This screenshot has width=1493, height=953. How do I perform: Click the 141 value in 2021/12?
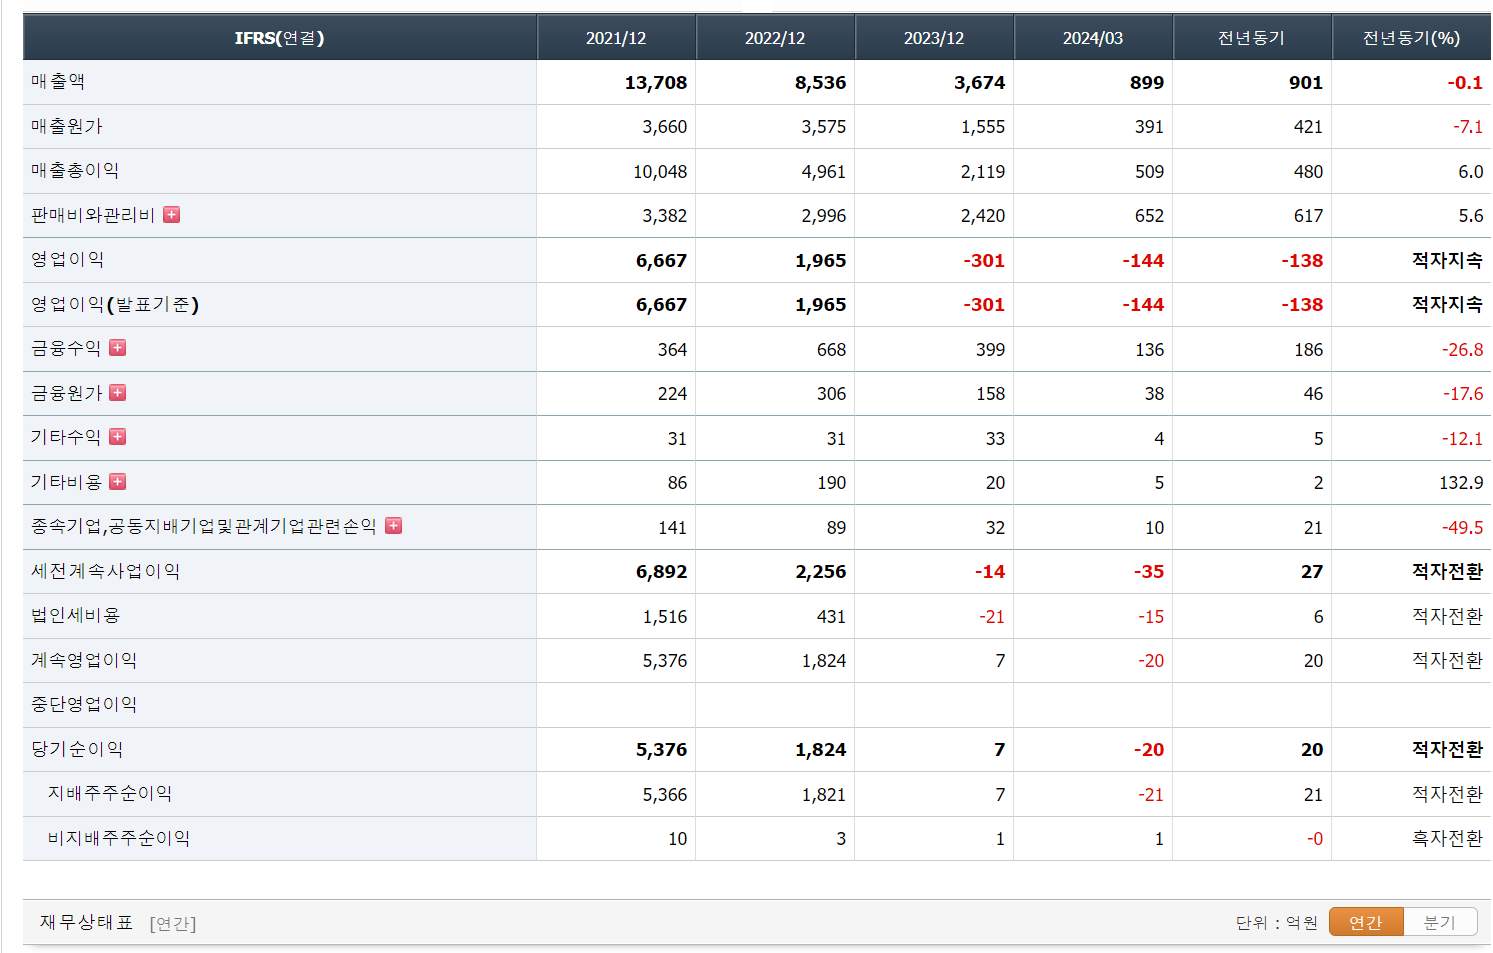tap(672, 528)
